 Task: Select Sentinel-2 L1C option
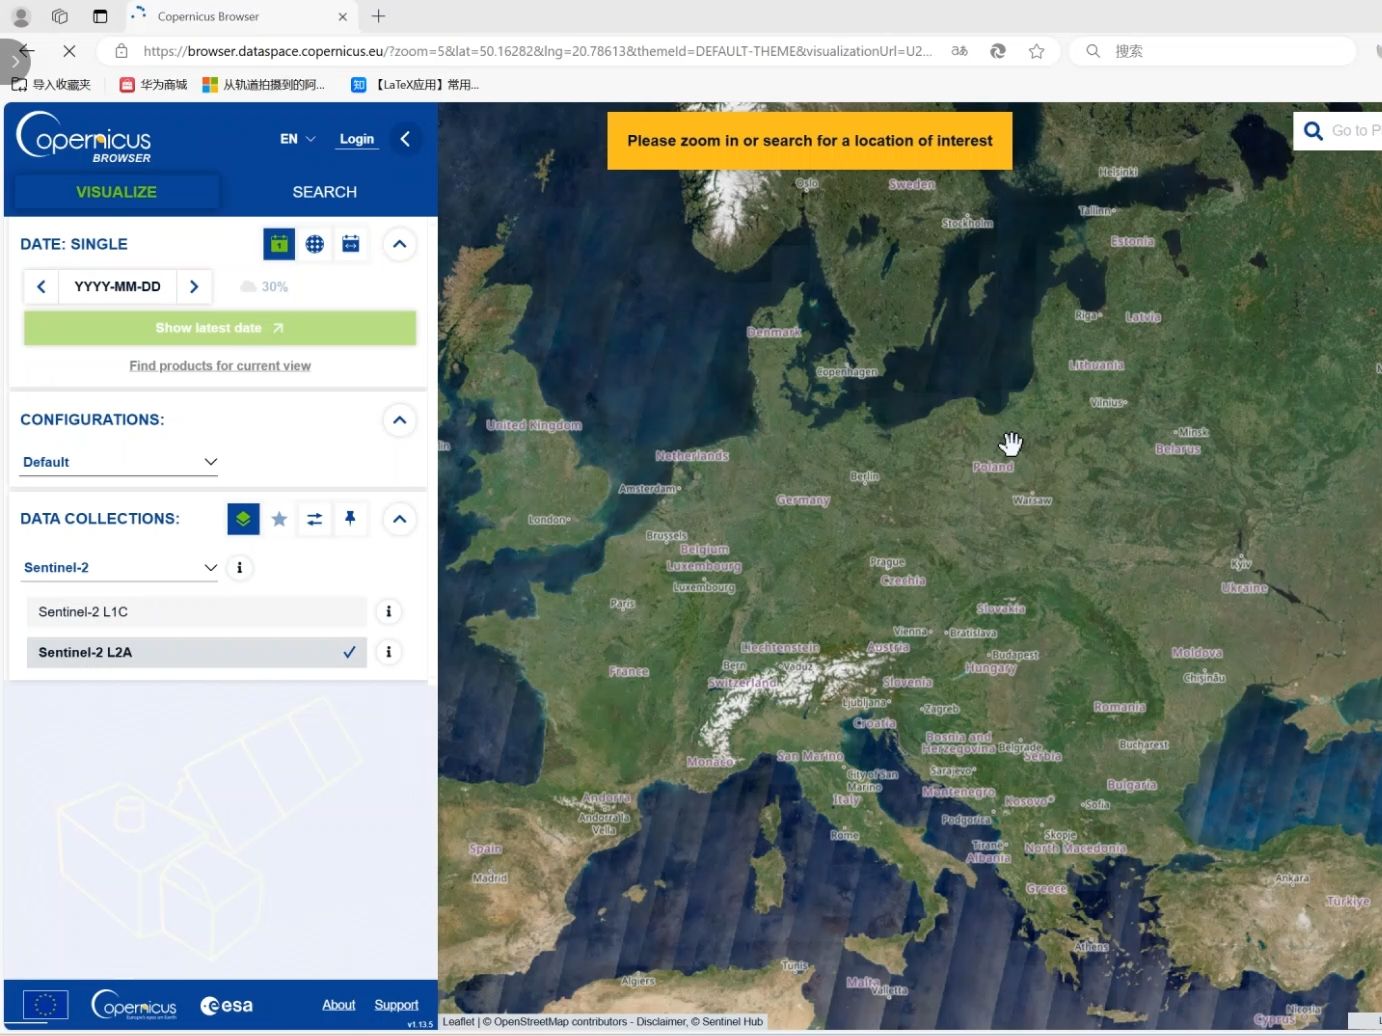point(197,612)
